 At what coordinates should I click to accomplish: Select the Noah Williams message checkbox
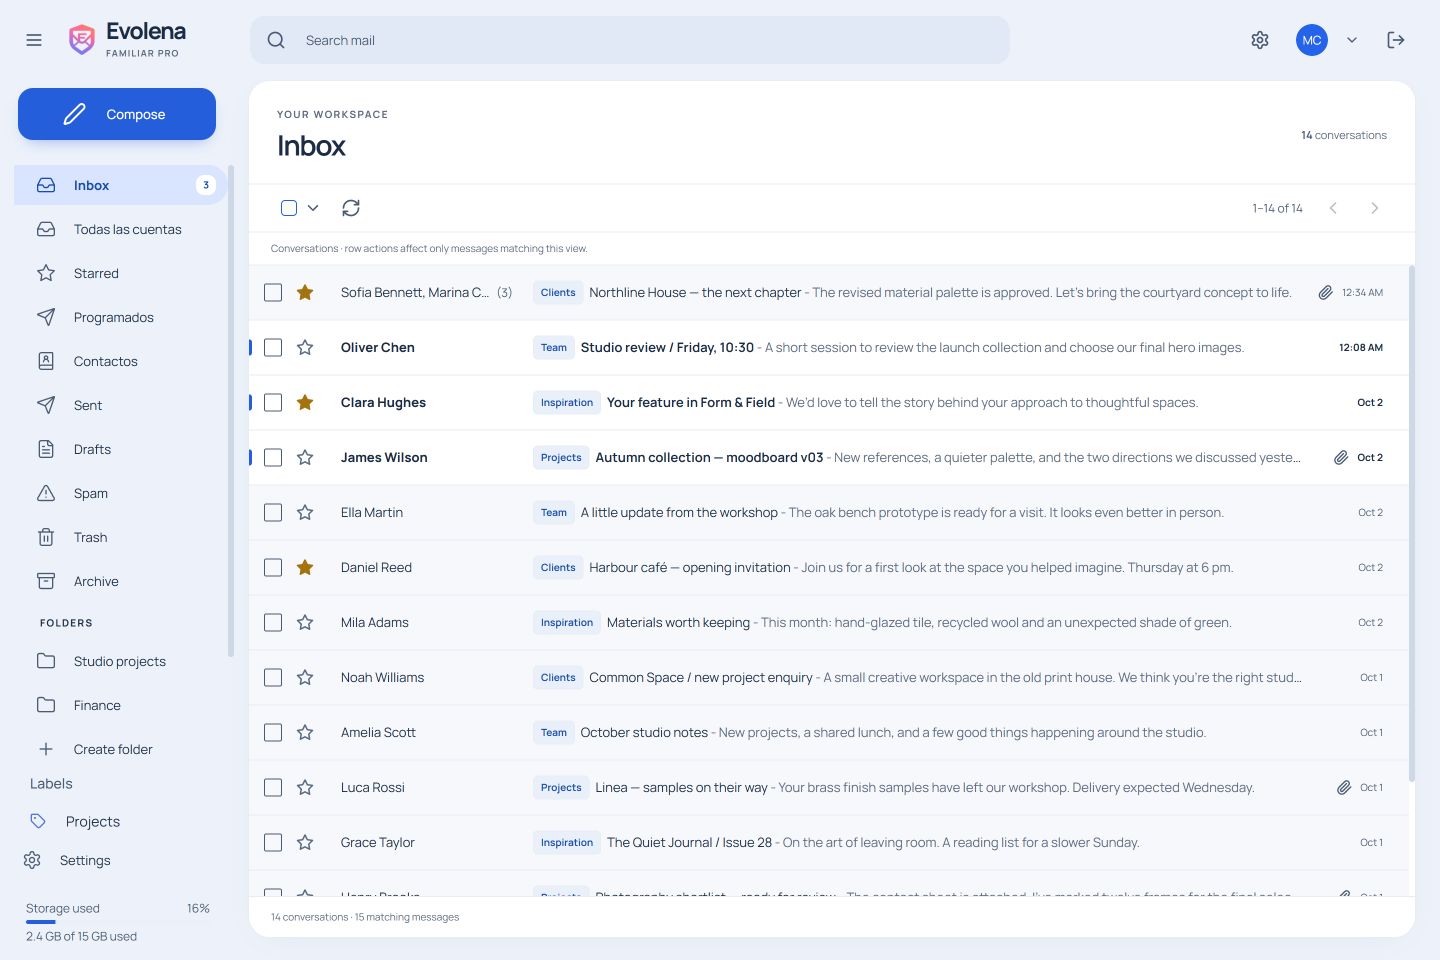point(273,677)
